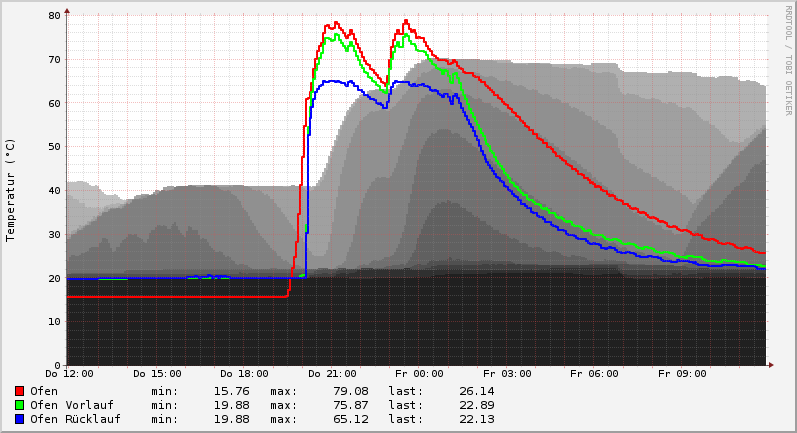Click the Fr 06:00 time axis label
This screenshot has height=433, width=797.
[593, 374]
